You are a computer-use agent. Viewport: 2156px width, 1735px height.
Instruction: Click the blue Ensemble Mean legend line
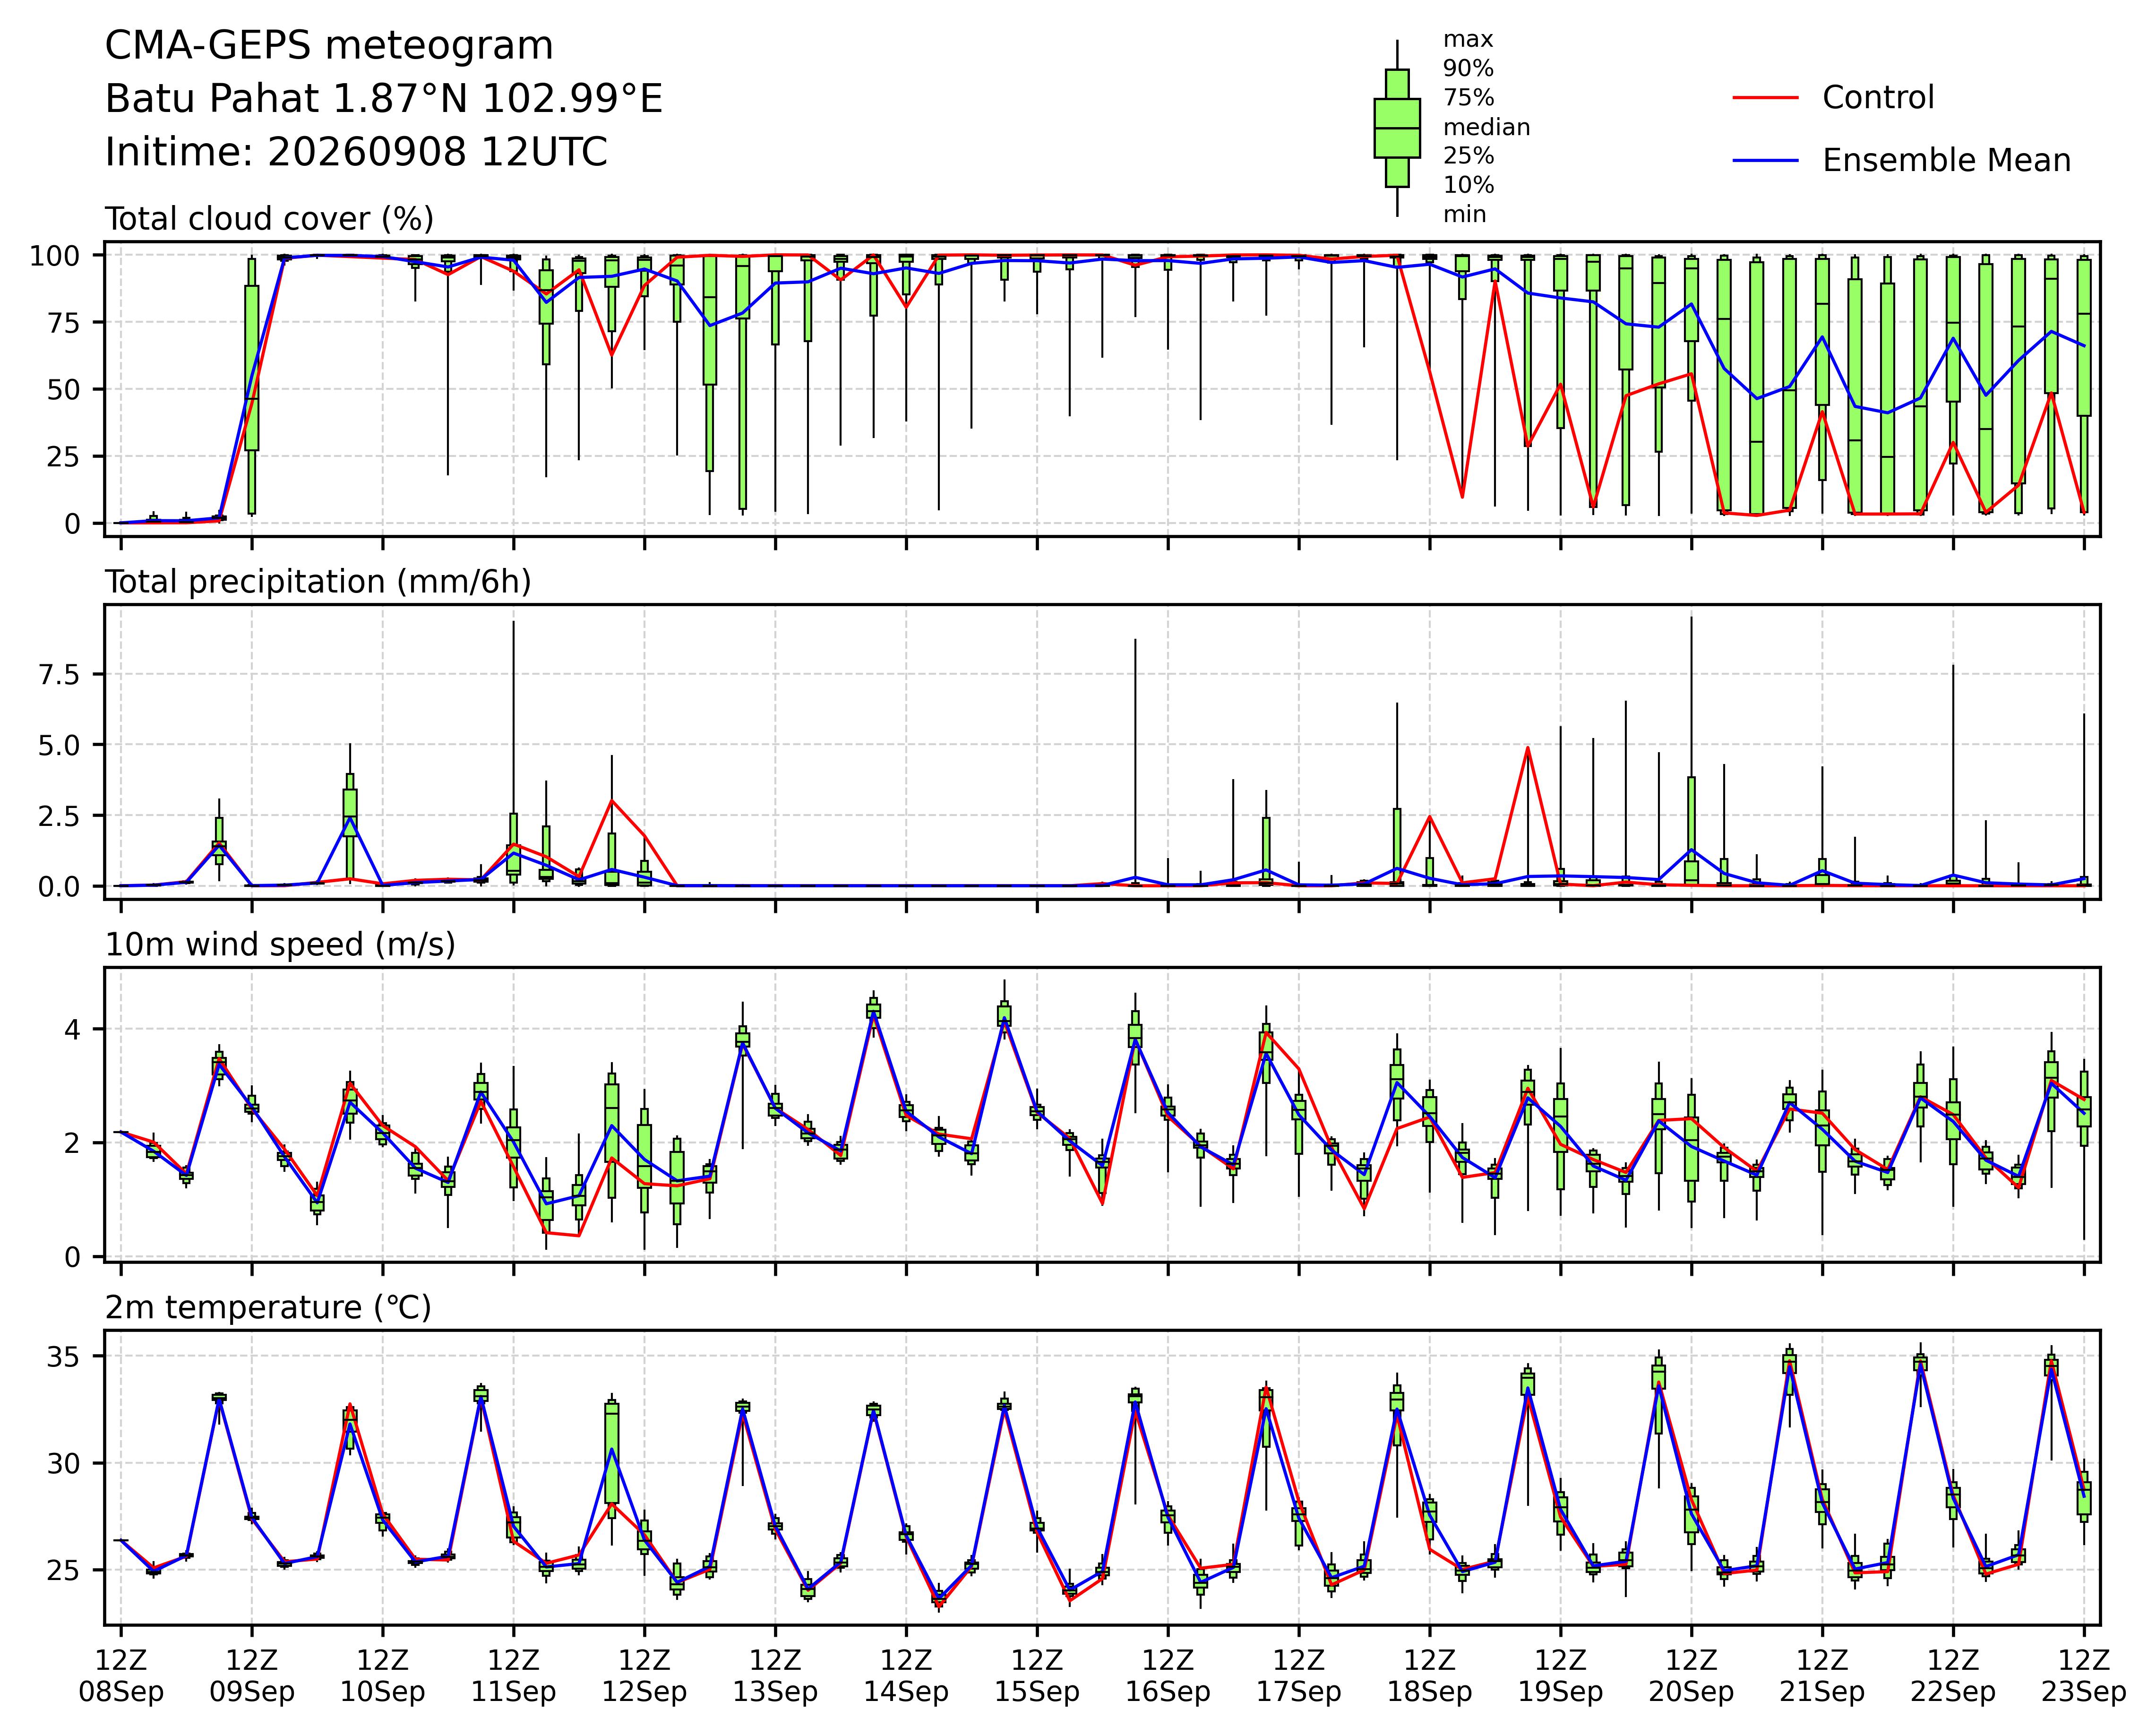[1765, 161]
